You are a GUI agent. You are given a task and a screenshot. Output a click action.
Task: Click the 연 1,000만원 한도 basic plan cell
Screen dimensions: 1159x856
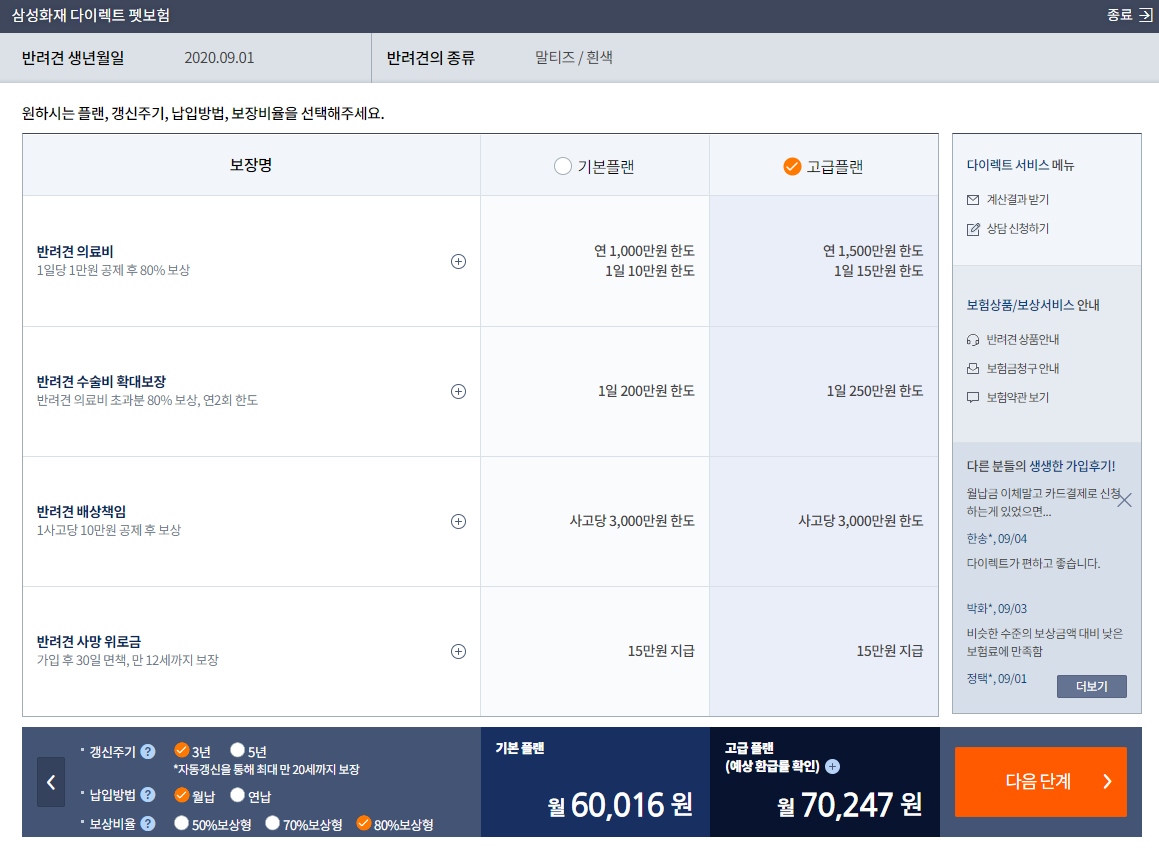coord(645,251)
